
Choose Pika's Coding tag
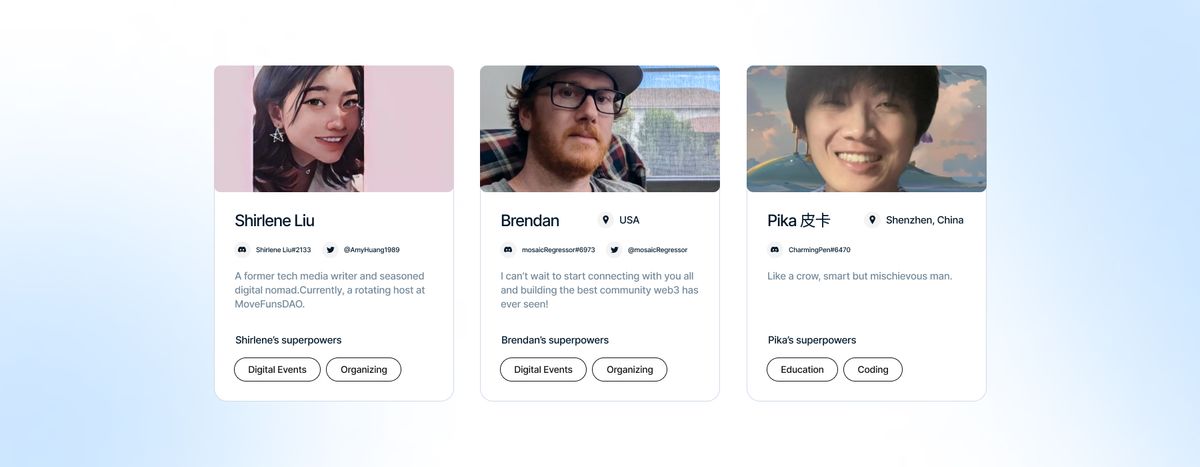873,370
